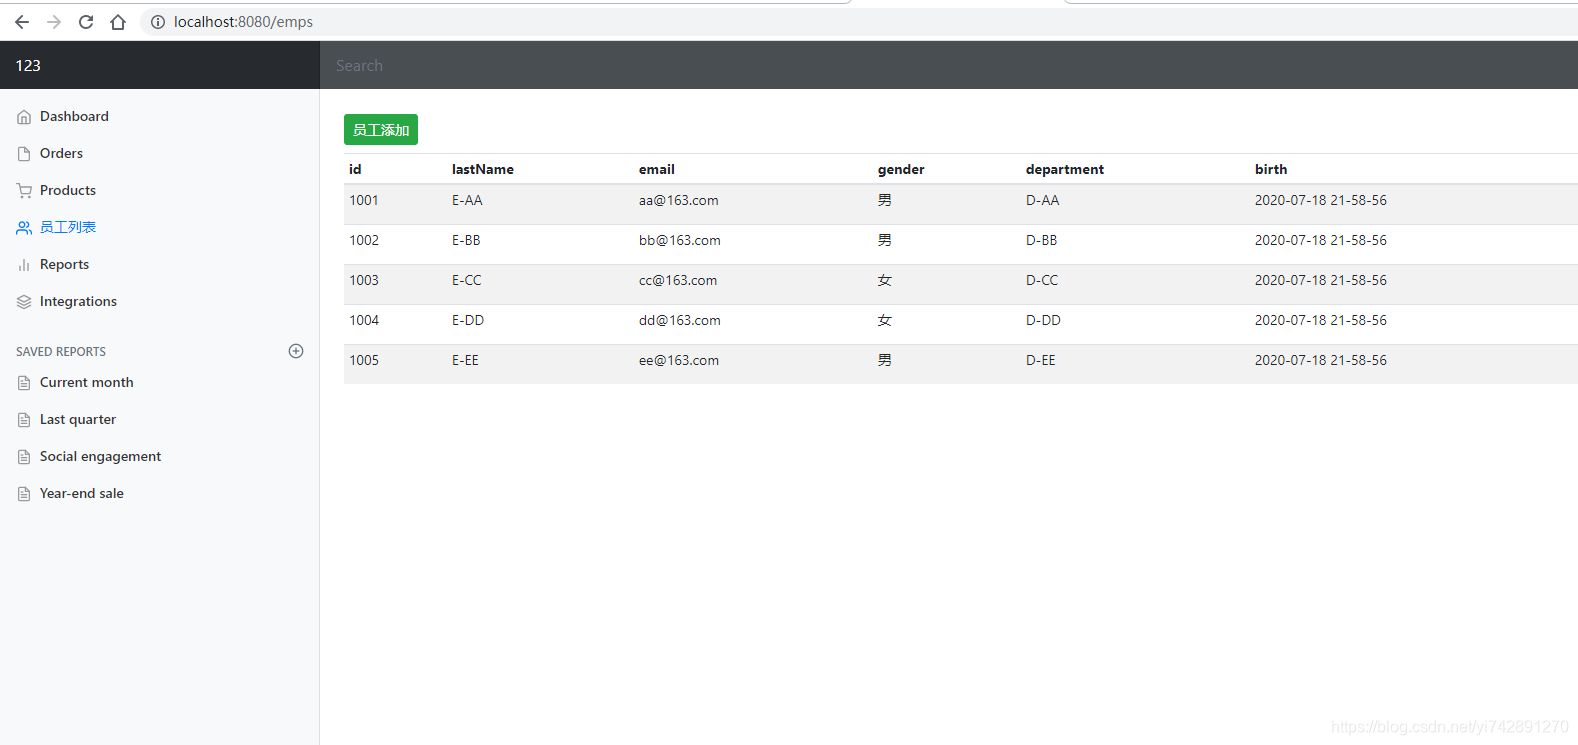The width and height of the screenshot is (1578, 745).
Task: Add a saved report with plus icon
Action: click(296, 351)
